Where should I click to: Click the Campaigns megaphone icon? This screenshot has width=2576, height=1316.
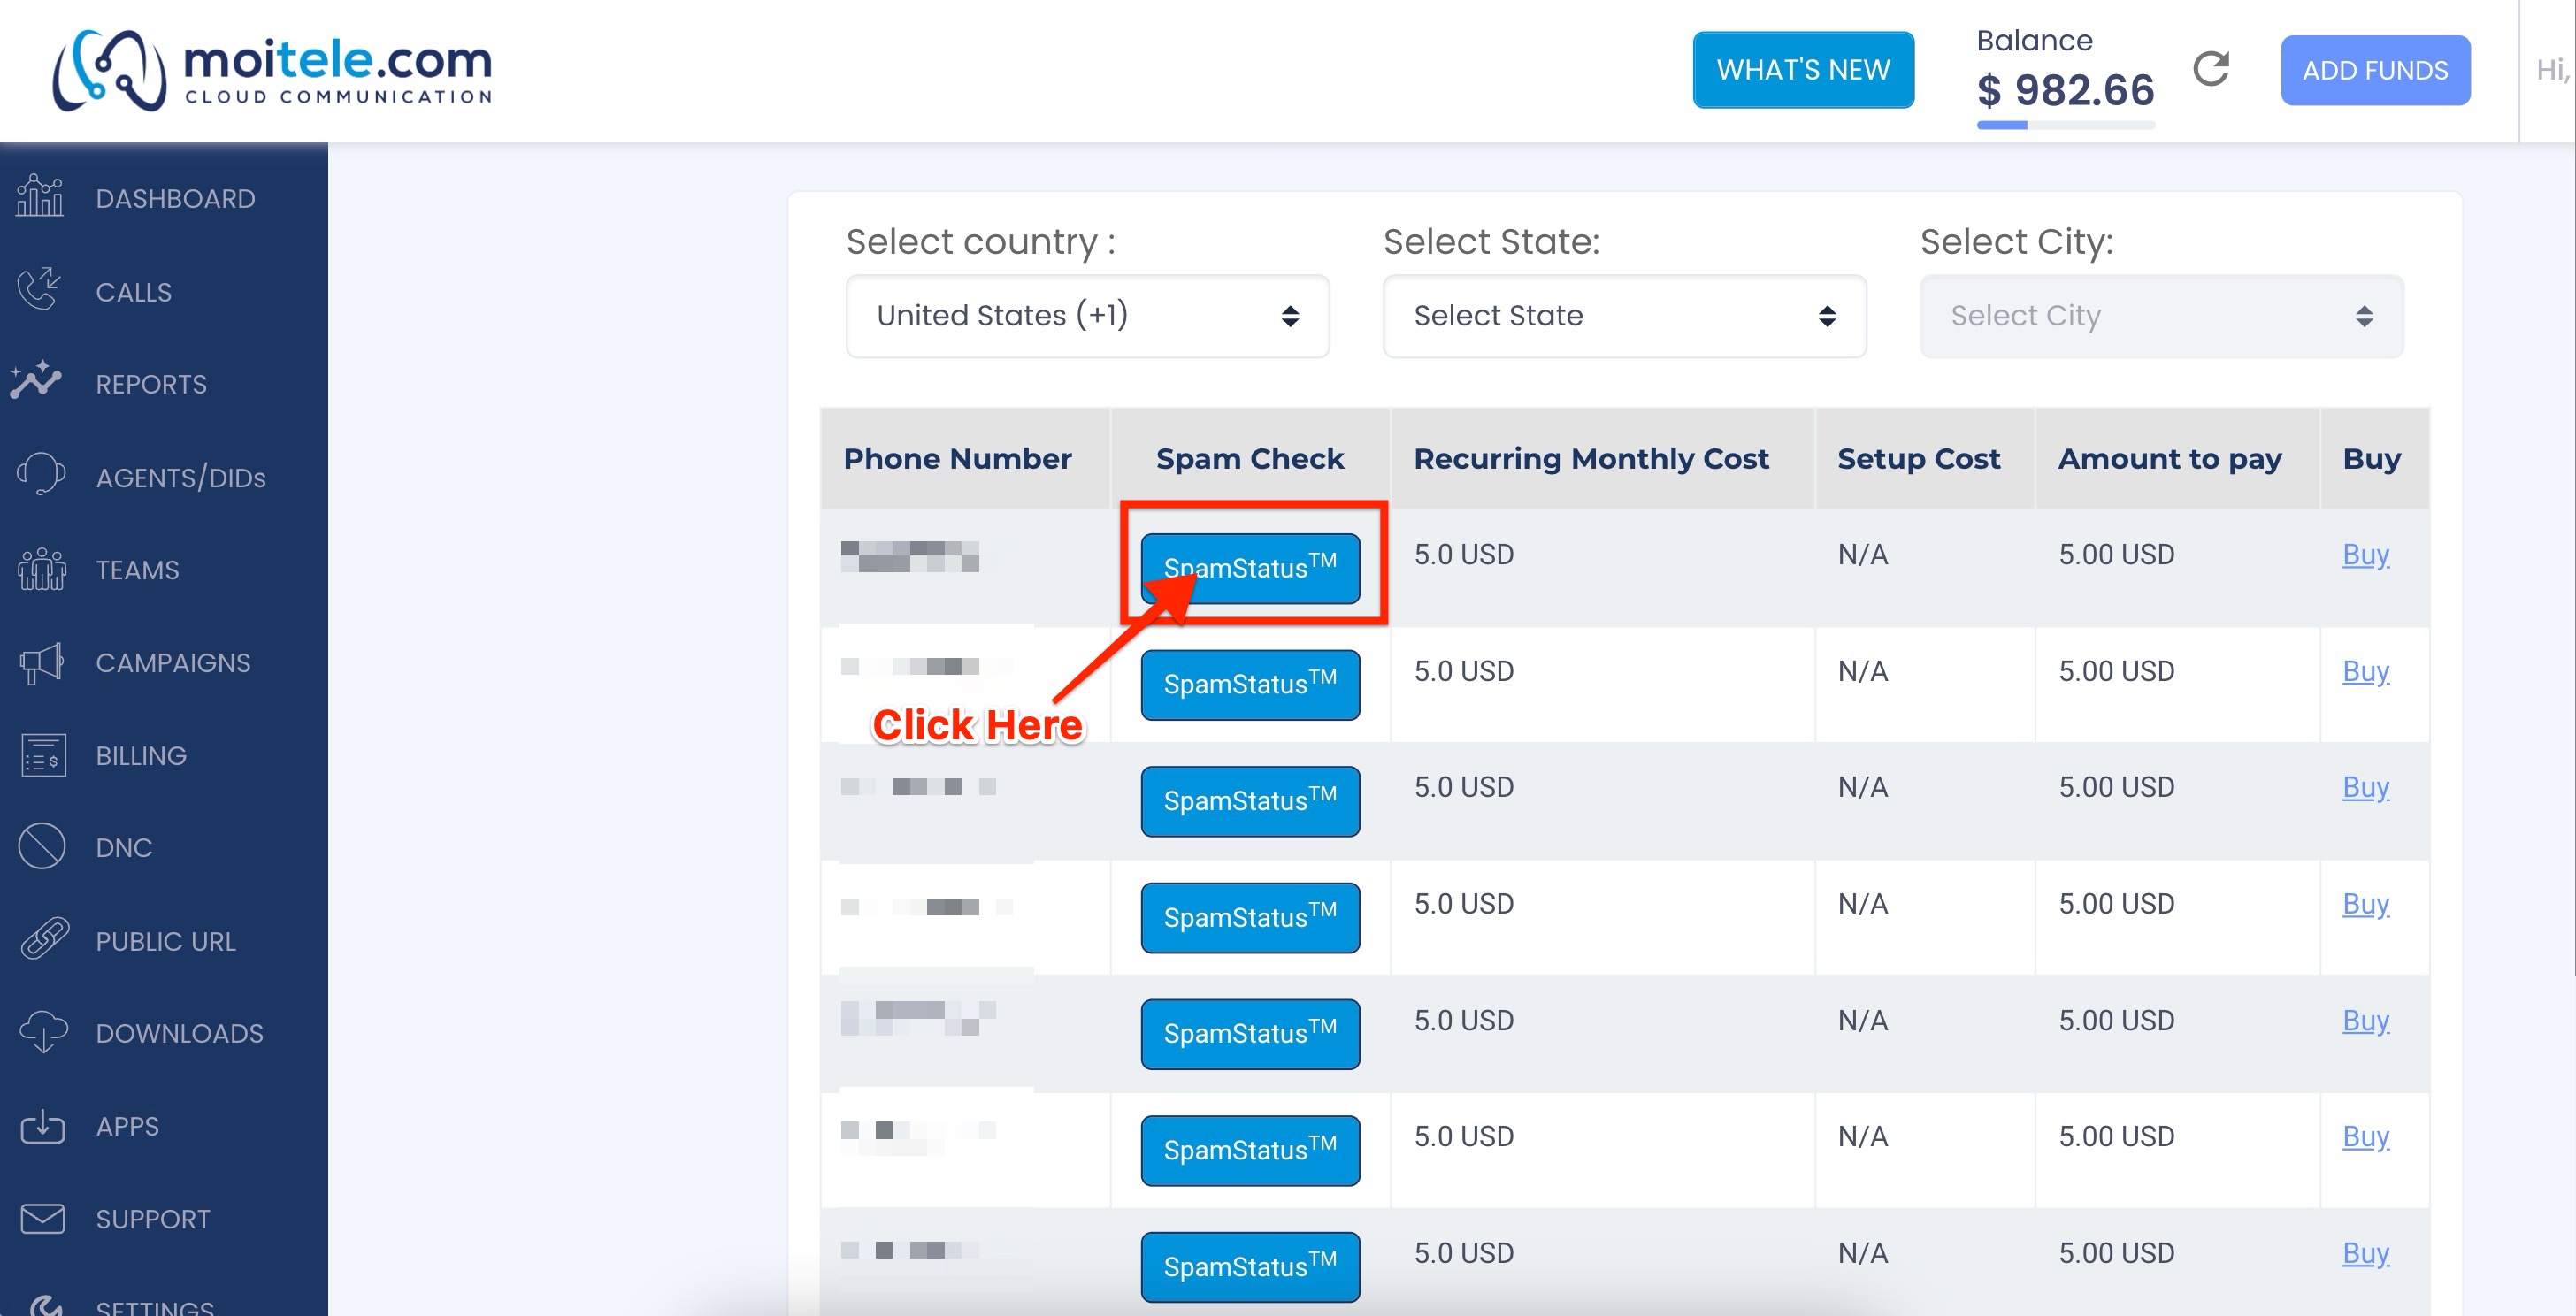click(x=42, y=662)
